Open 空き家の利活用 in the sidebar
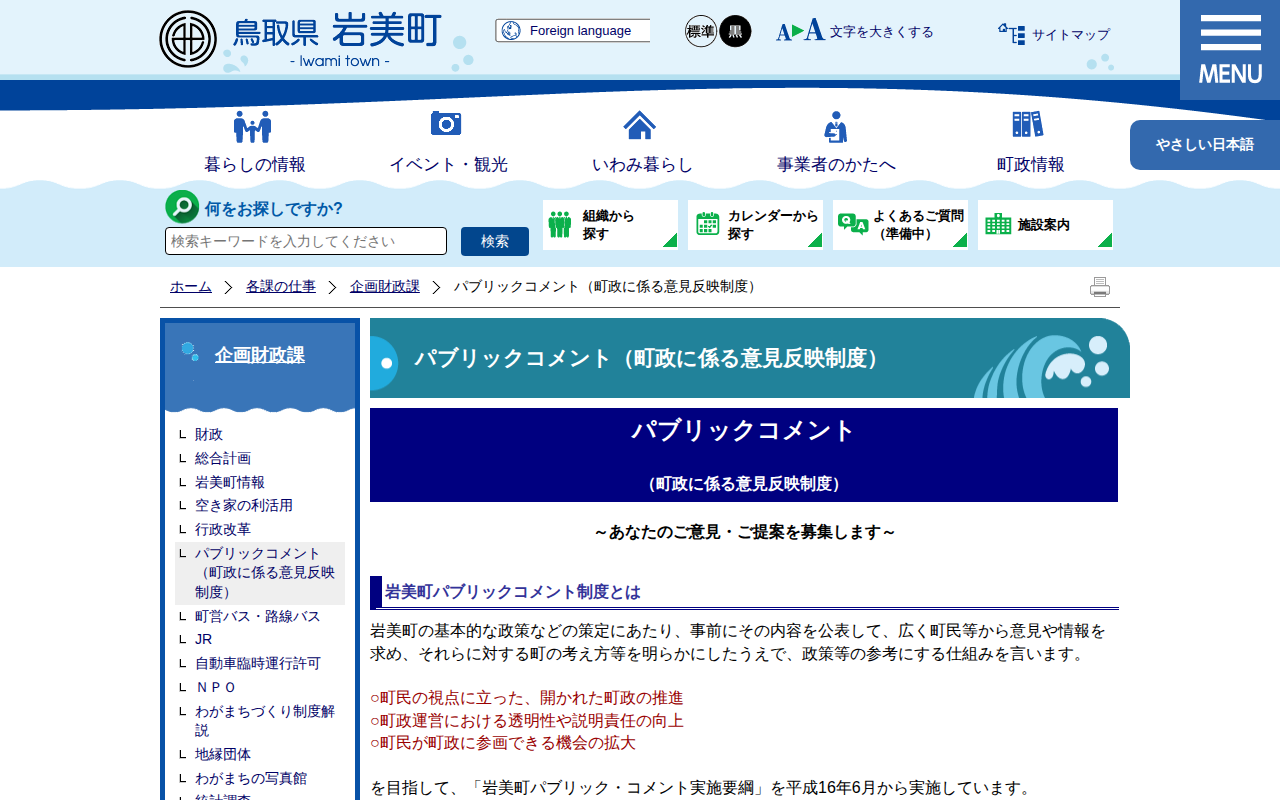 coord(244,505)
